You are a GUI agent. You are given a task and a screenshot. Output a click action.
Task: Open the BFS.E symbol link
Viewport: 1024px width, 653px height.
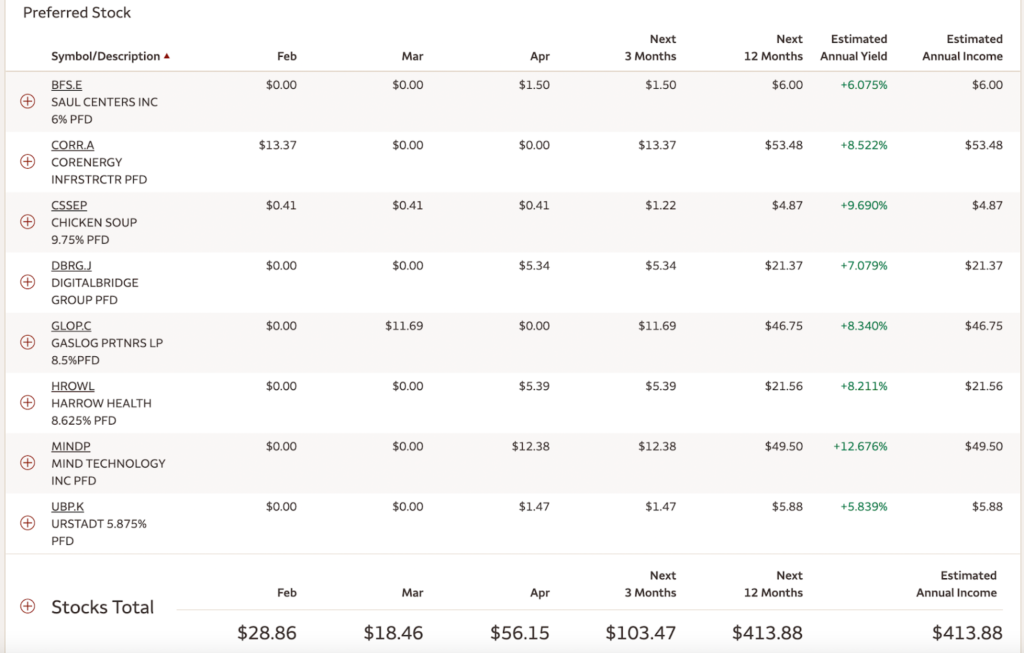[x=67, y=85]
